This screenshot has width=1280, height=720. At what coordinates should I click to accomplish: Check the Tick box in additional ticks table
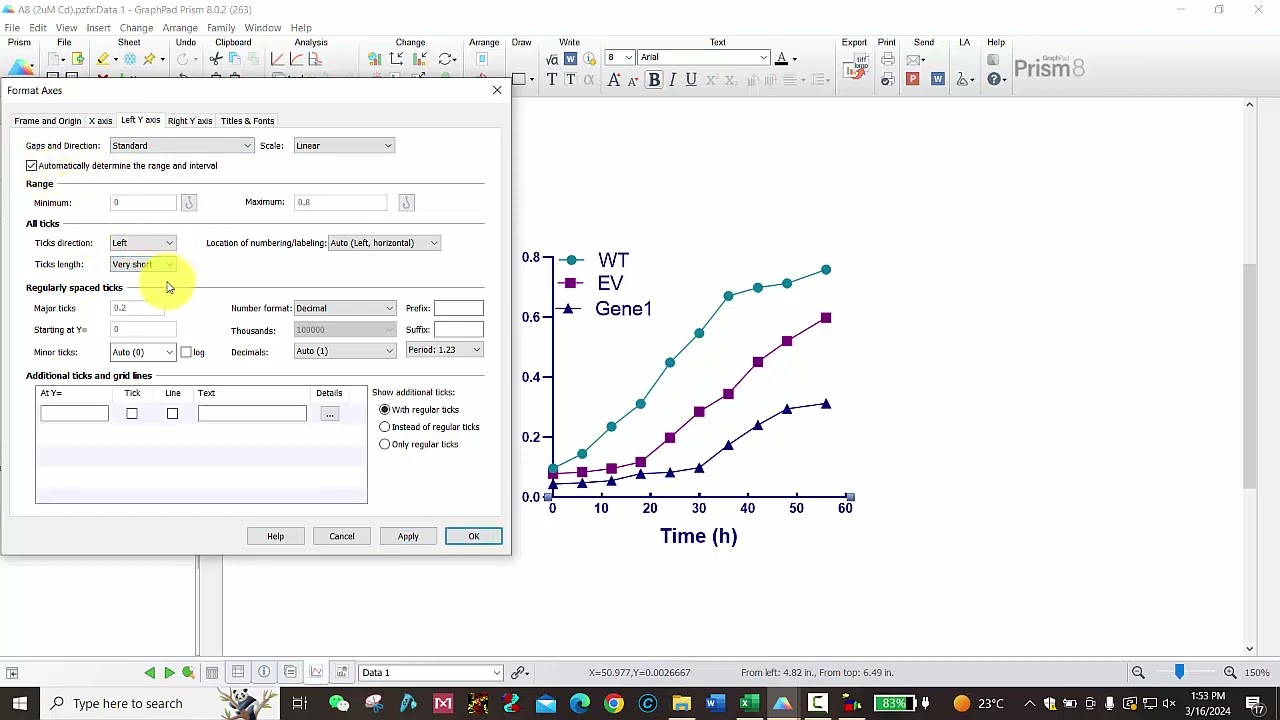pyautogui.click(x=132, y=414)
